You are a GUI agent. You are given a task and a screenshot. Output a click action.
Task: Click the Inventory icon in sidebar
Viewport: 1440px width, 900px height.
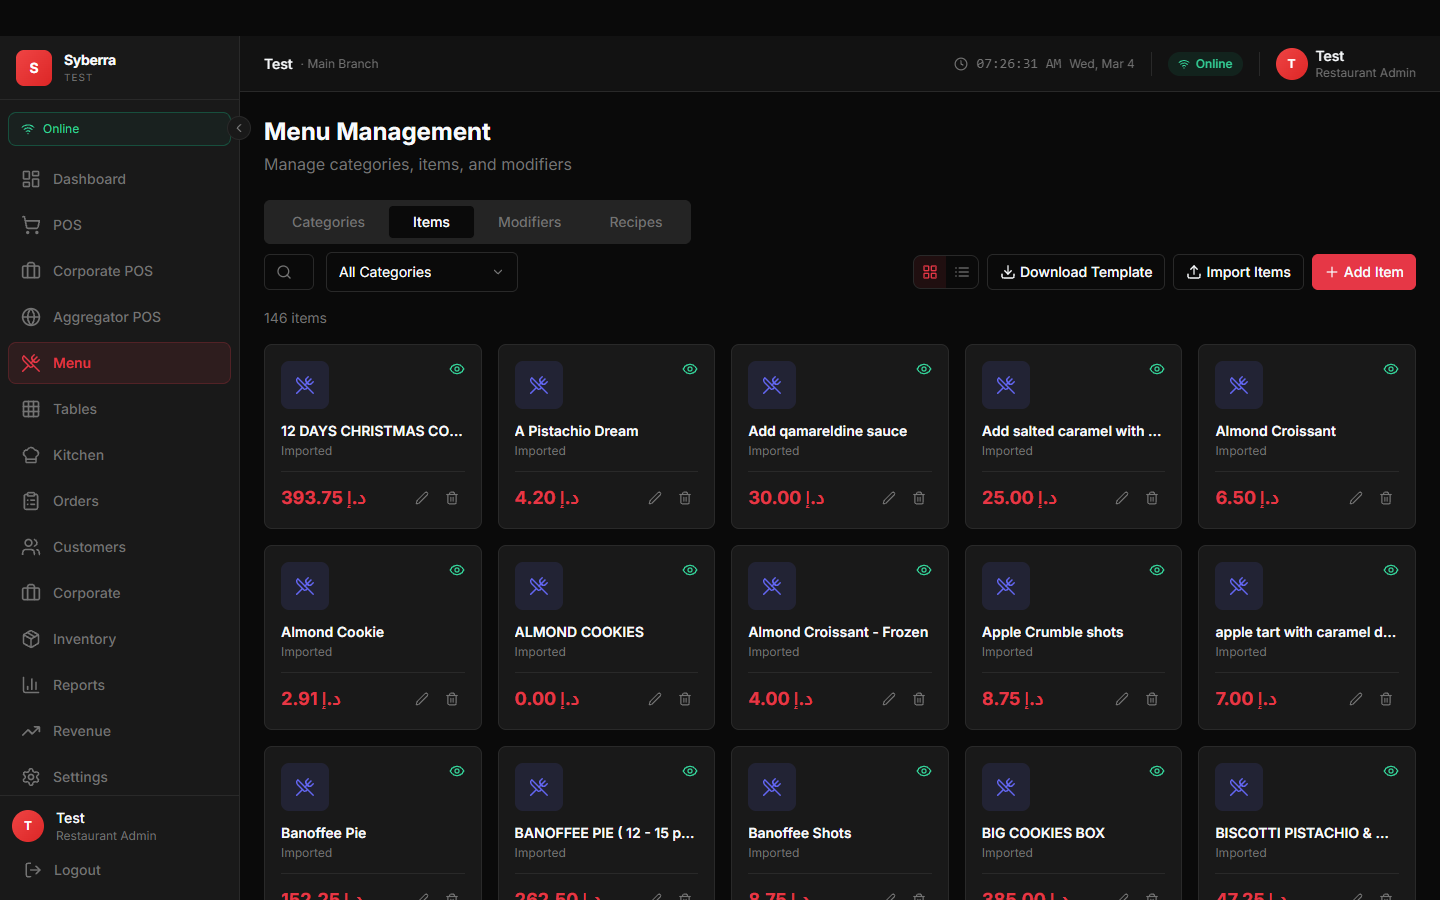[x=31, y=639]
